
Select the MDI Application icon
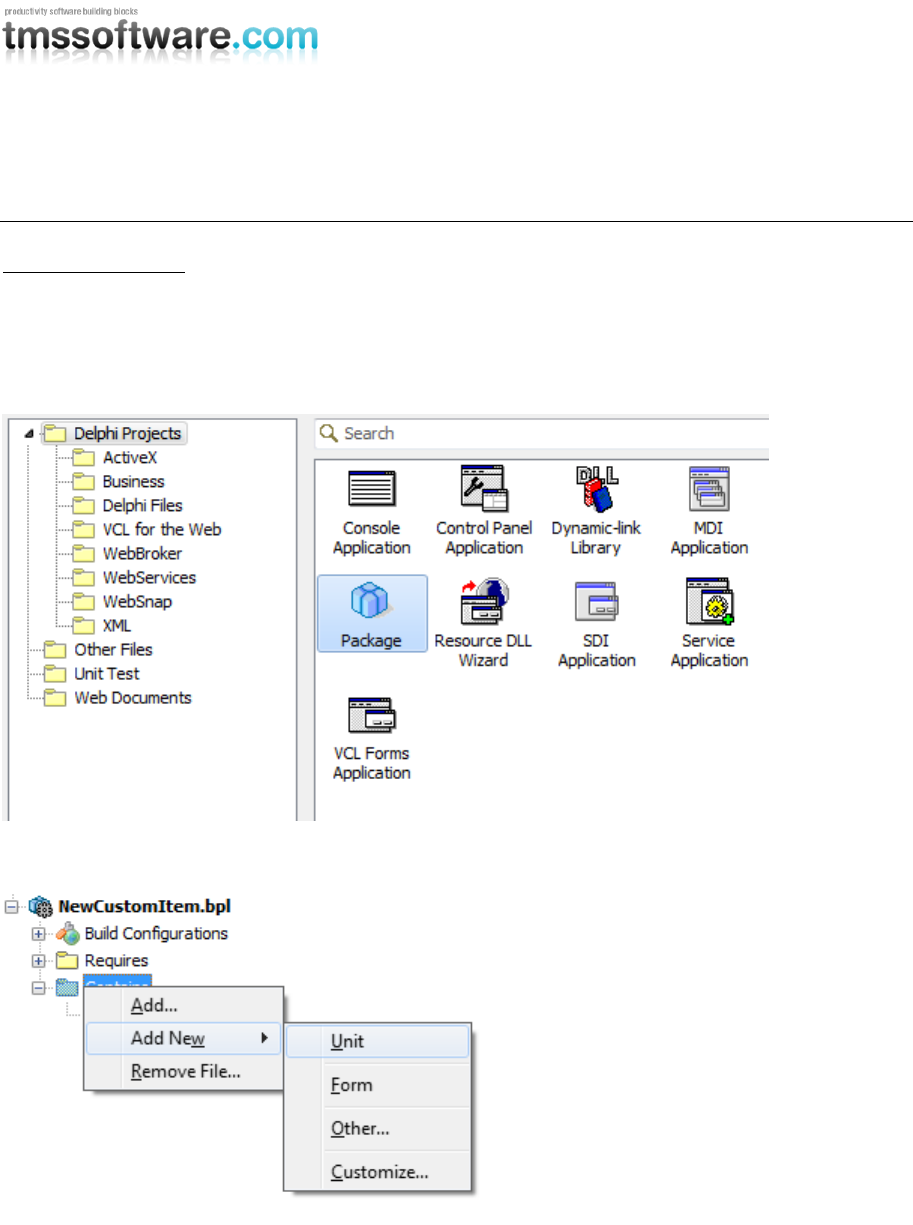[709, 488]
